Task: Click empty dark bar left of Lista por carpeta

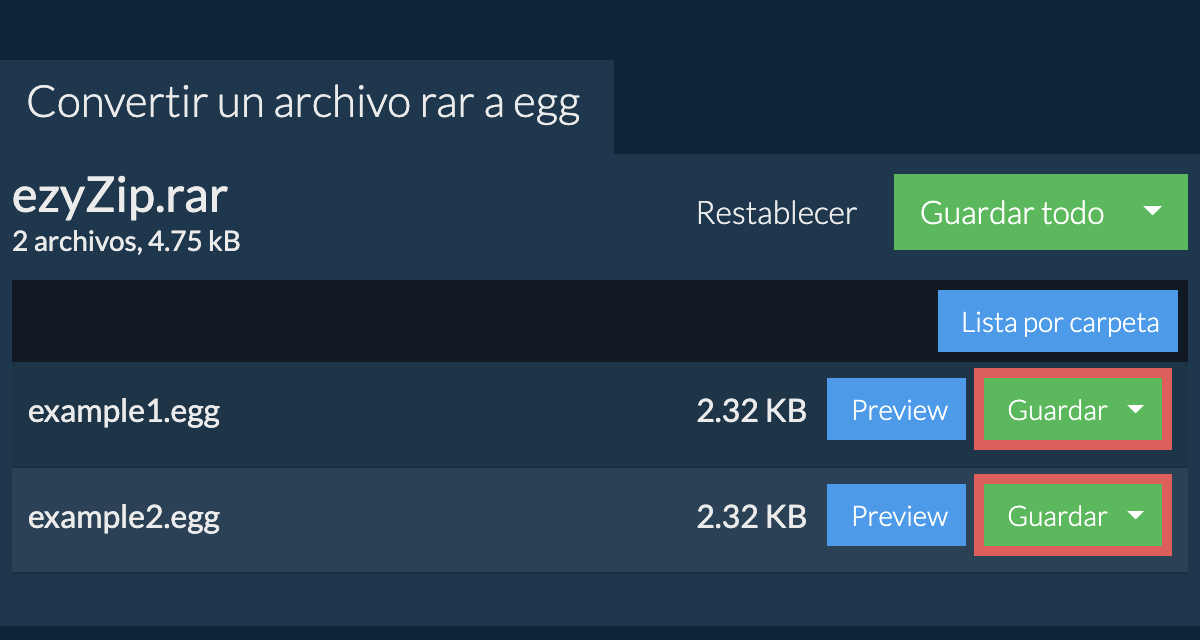Action: click(470, 321)
